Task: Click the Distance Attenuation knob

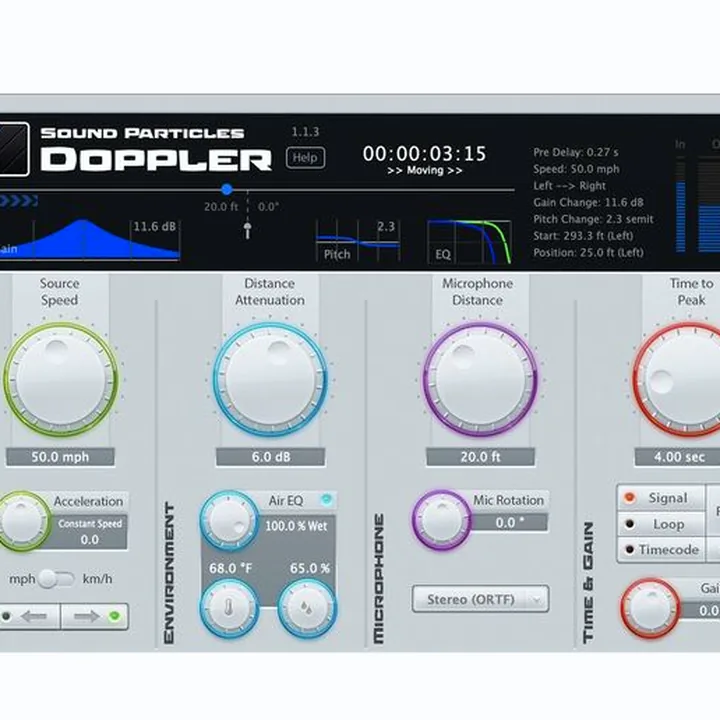Action: point(270,379)
